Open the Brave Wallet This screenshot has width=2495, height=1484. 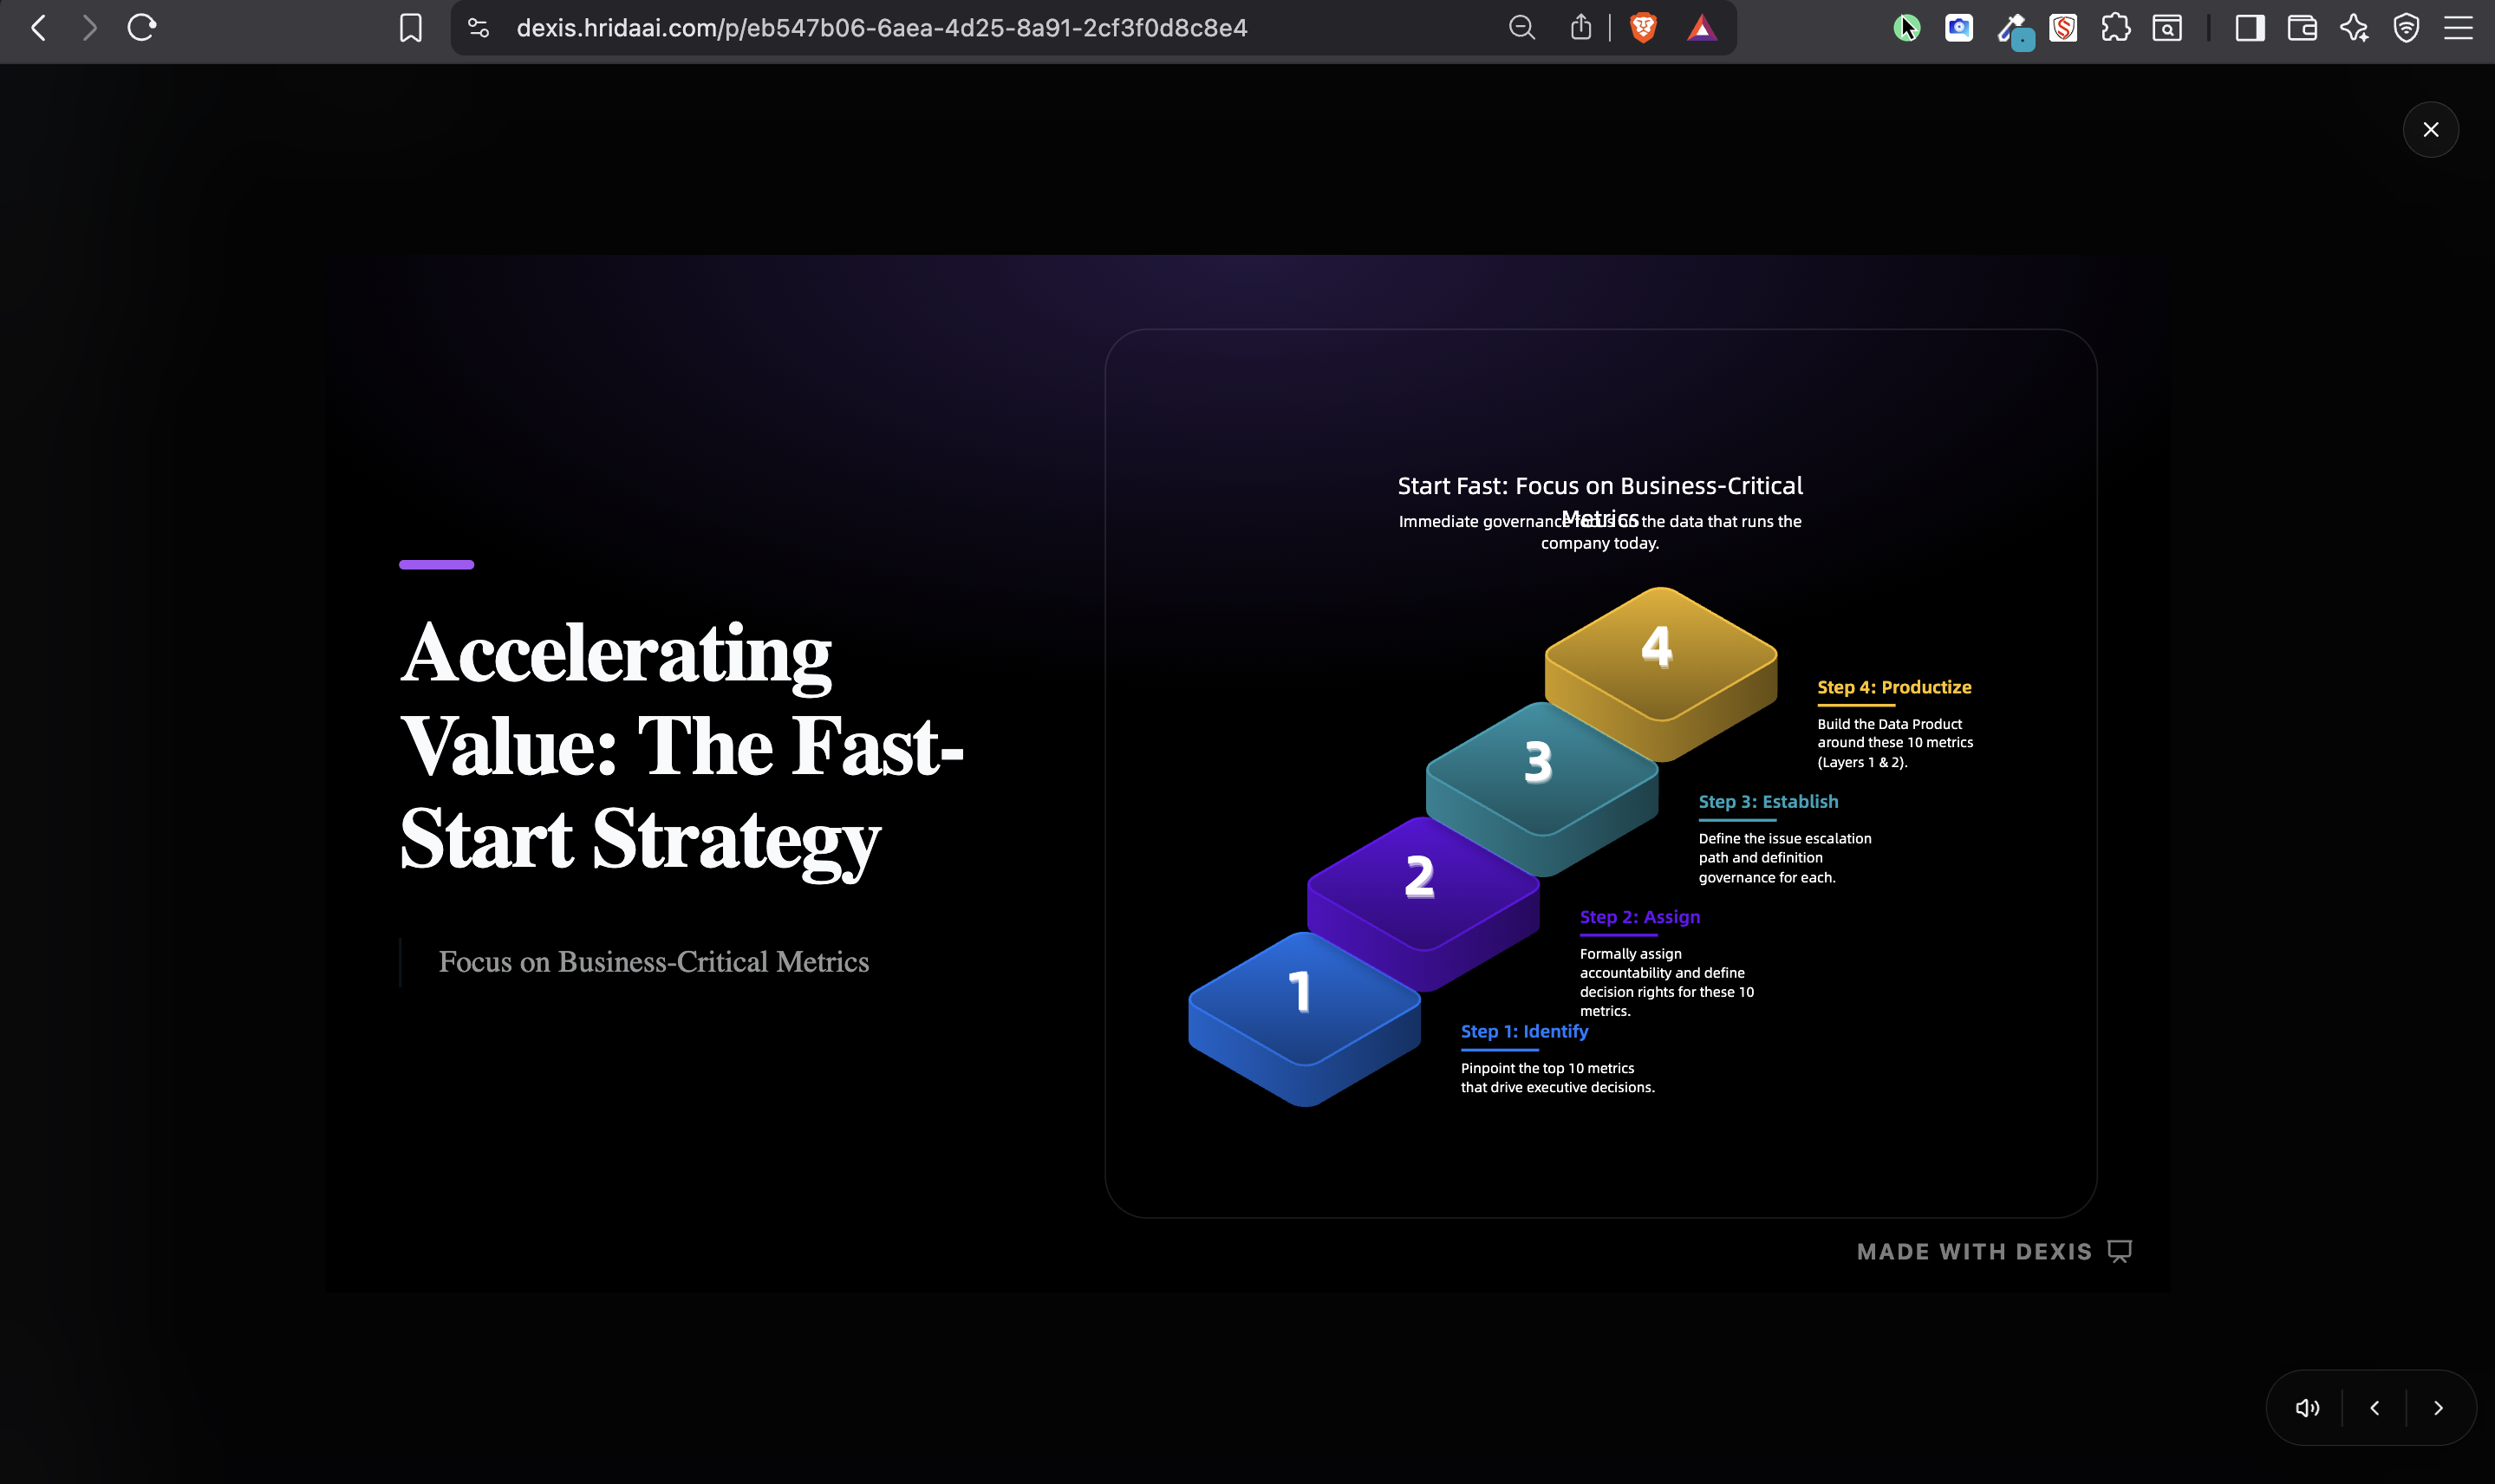(2302, 28)
